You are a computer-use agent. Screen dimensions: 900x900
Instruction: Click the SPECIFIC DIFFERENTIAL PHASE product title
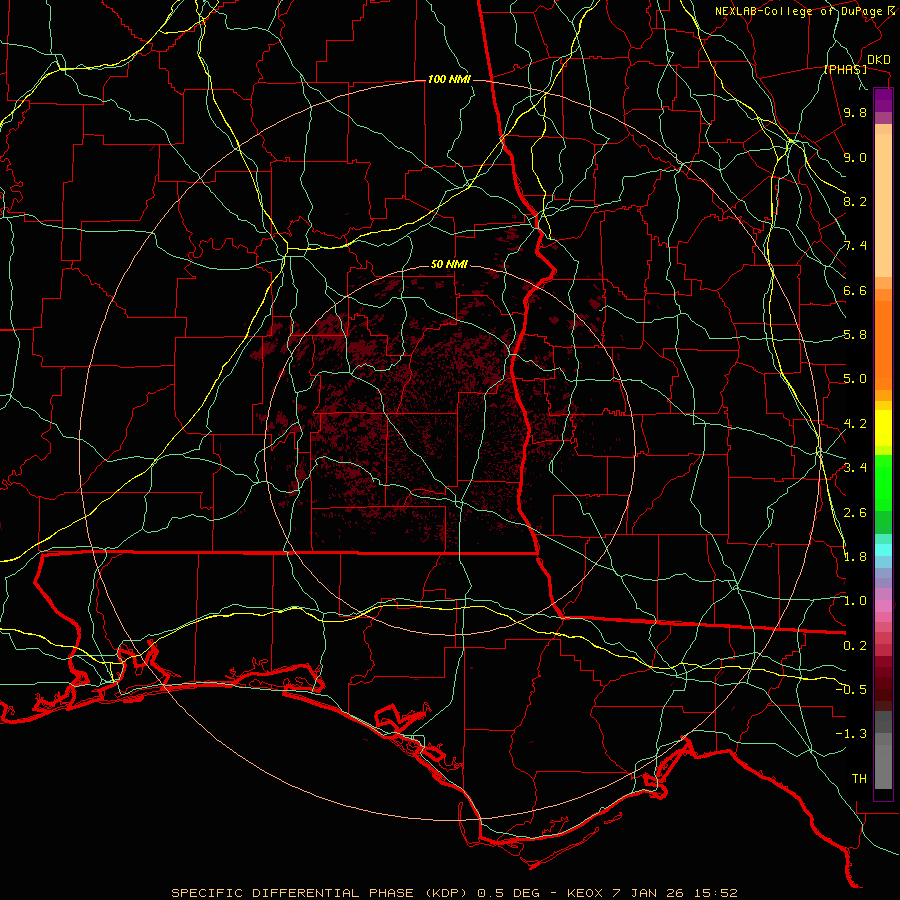(292, 893)
